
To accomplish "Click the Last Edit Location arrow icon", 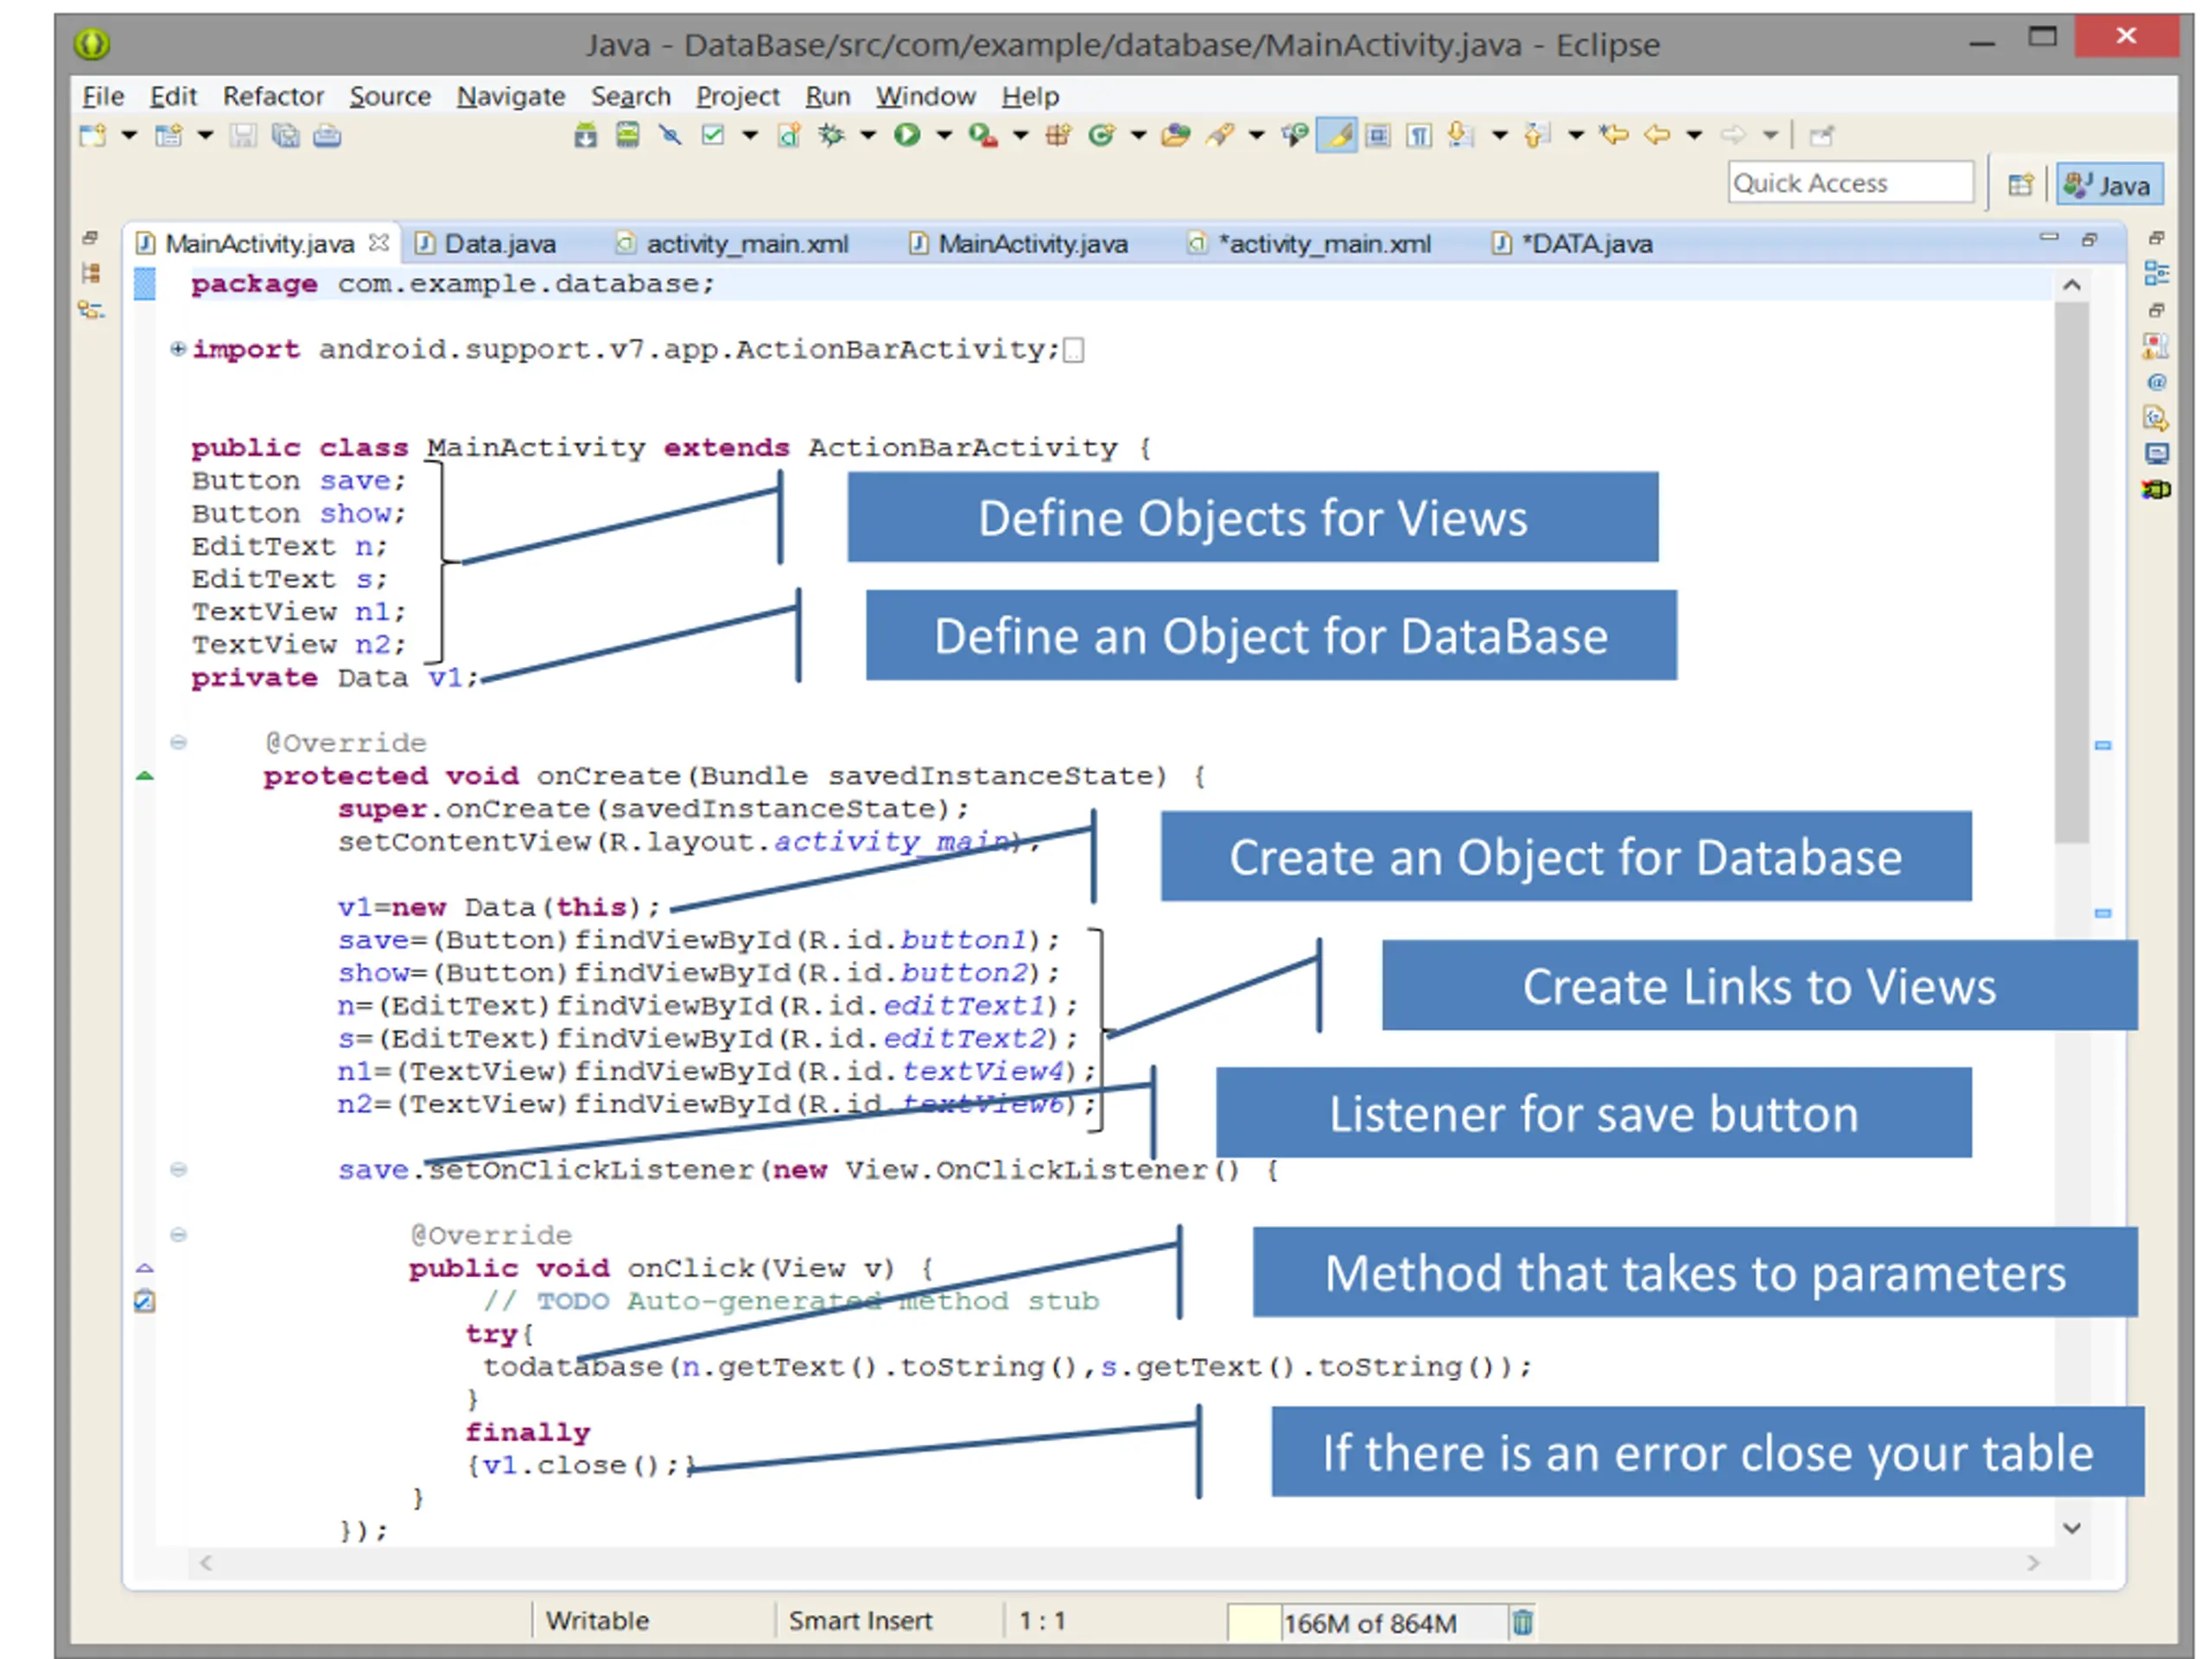I will (1614, 135).
